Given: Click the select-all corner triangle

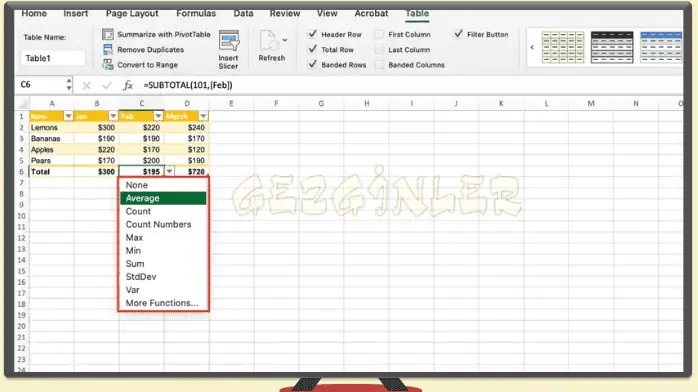Looking at the screenshot, I should [22, 104].
